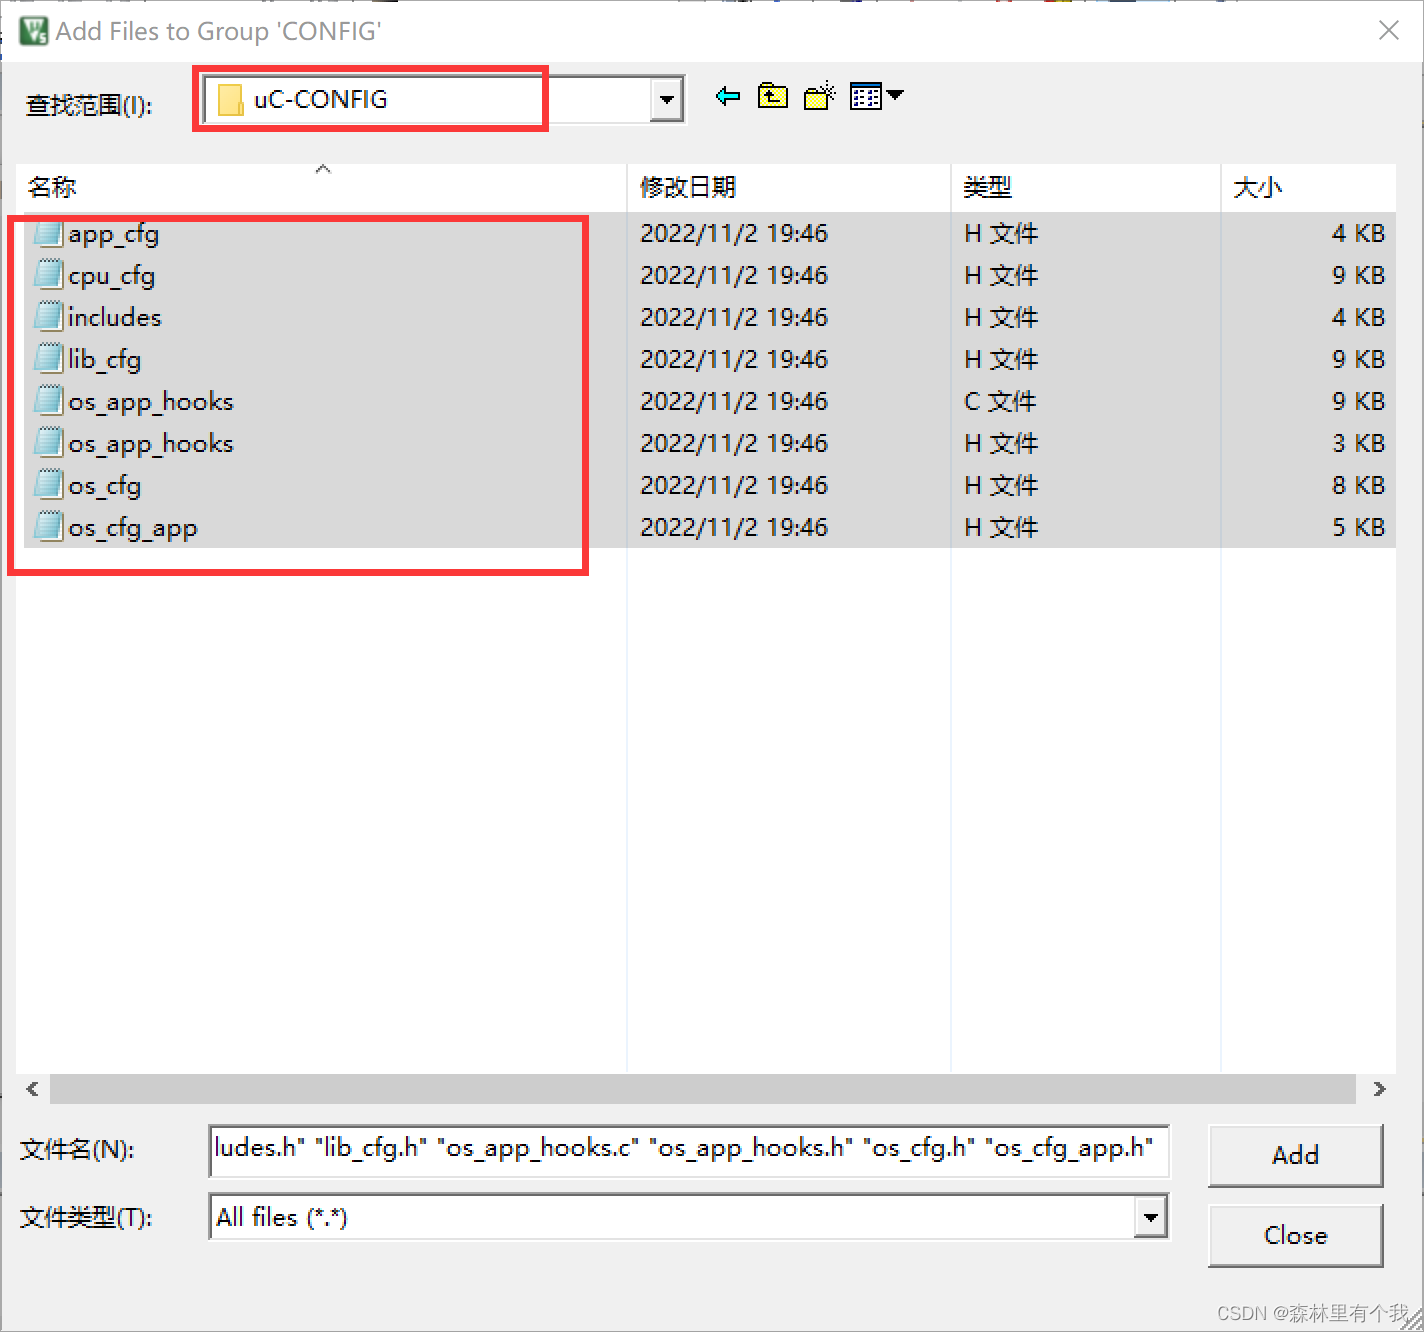Open the view menu icon
The width and height of the screenshot is (1424, 1332).
866,97
